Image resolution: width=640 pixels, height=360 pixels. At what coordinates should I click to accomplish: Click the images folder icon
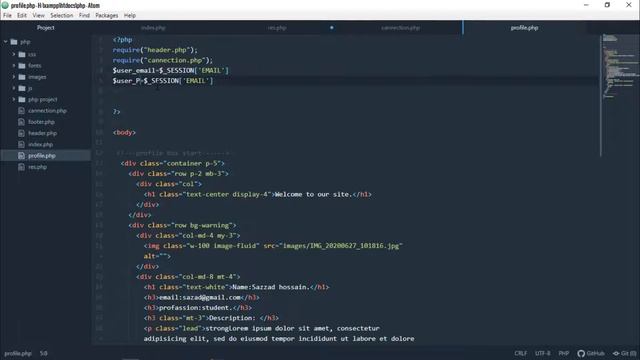[22, 77]
